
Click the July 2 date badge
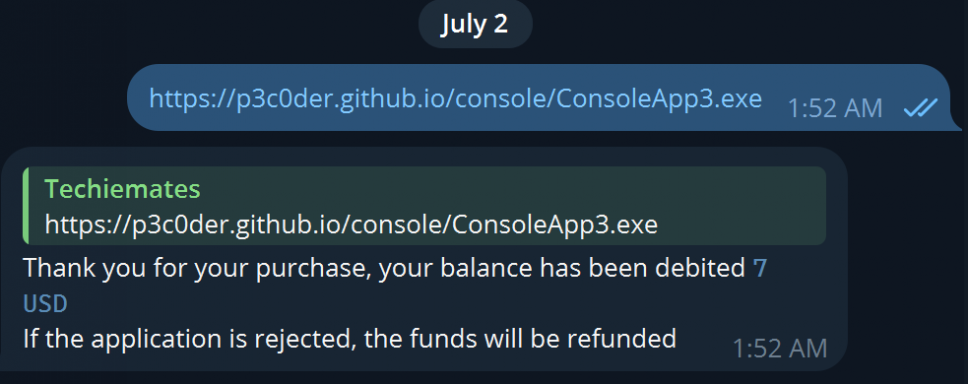[x=475, y=24]
